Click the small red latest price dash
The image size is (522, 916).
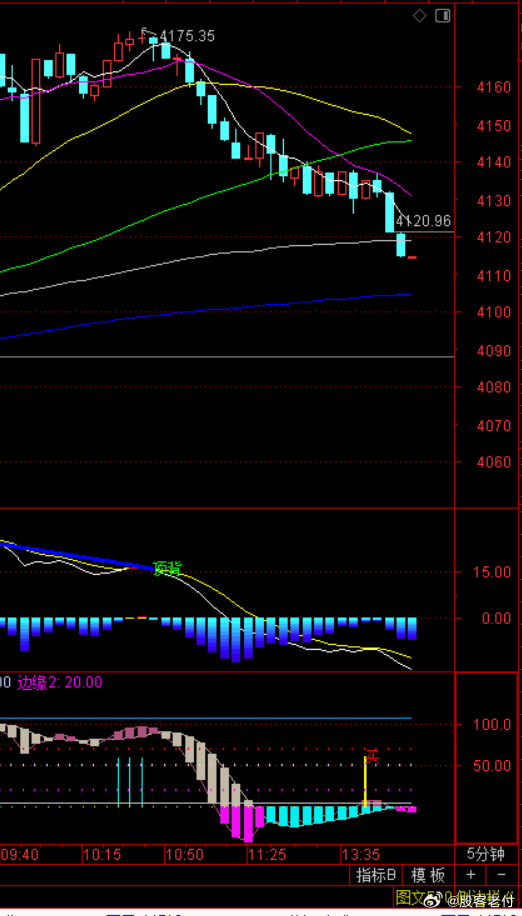pos(412,257)
